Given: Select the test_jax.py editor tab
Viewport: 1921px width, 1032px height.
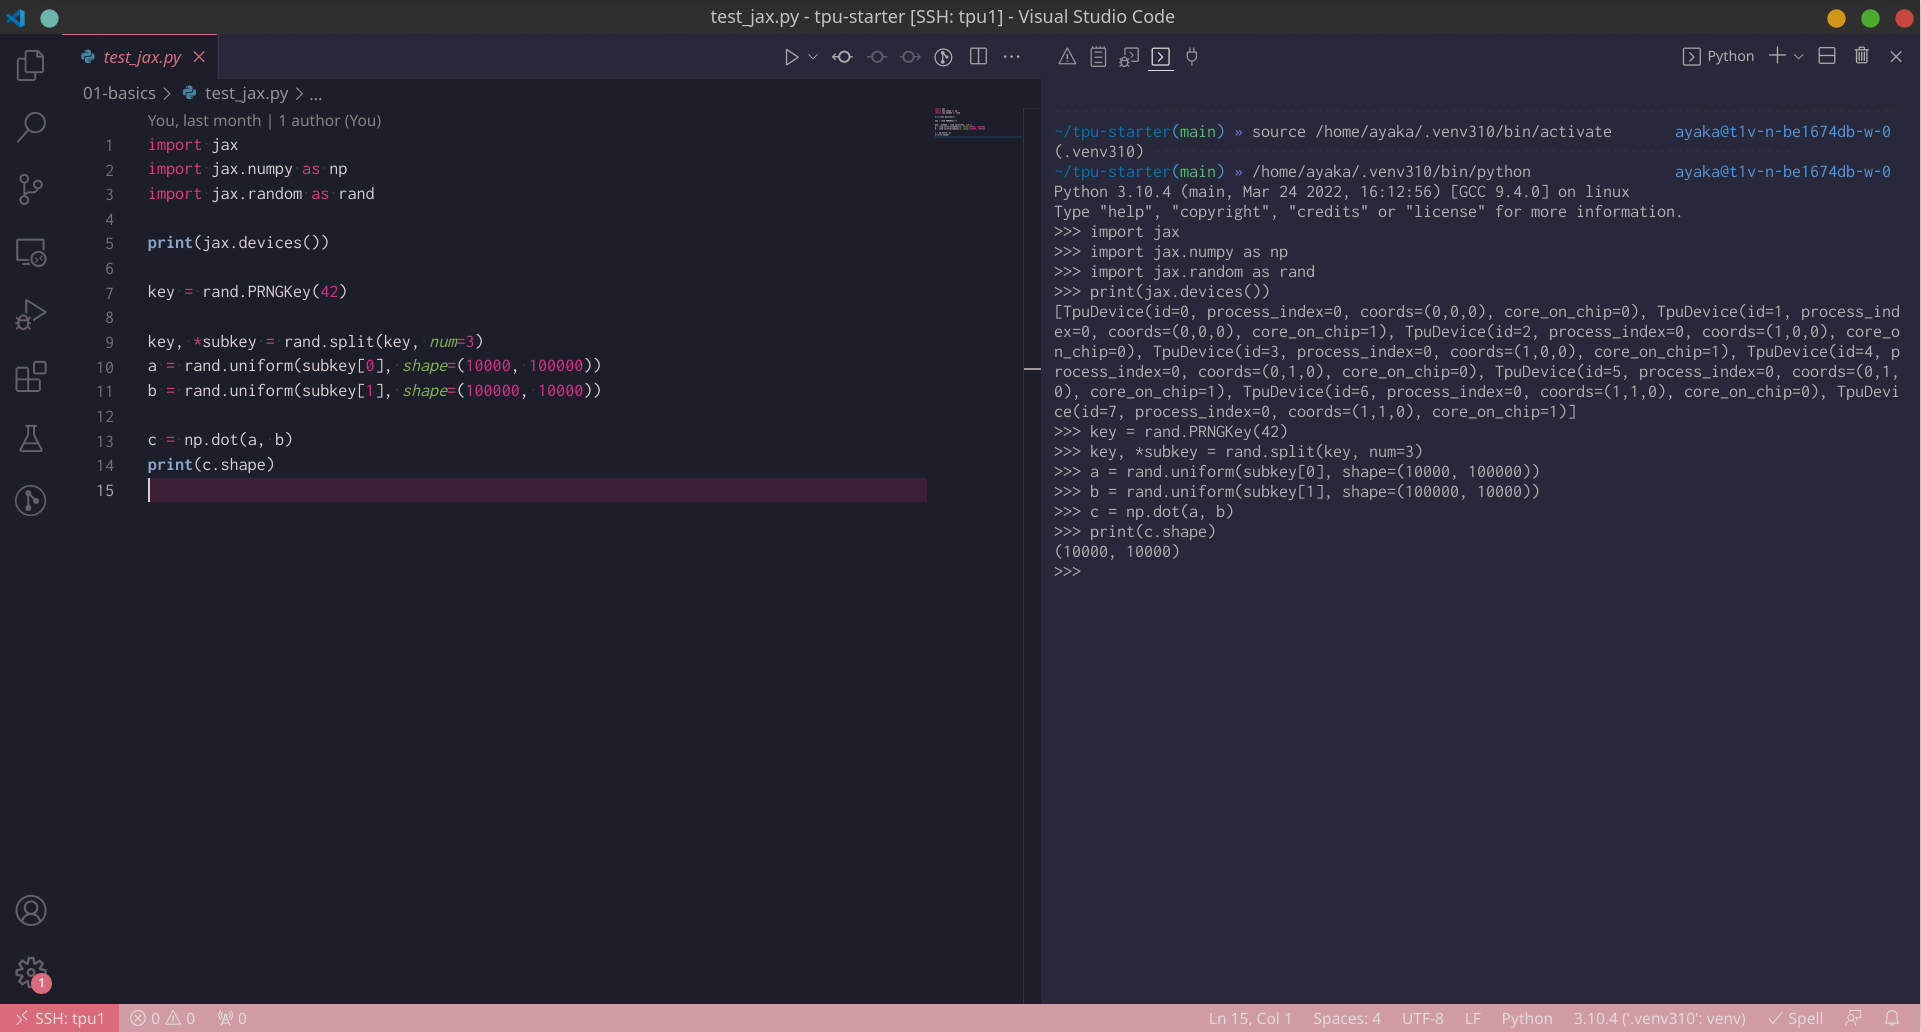Looking at the screenshot, I should pos(141,57).
